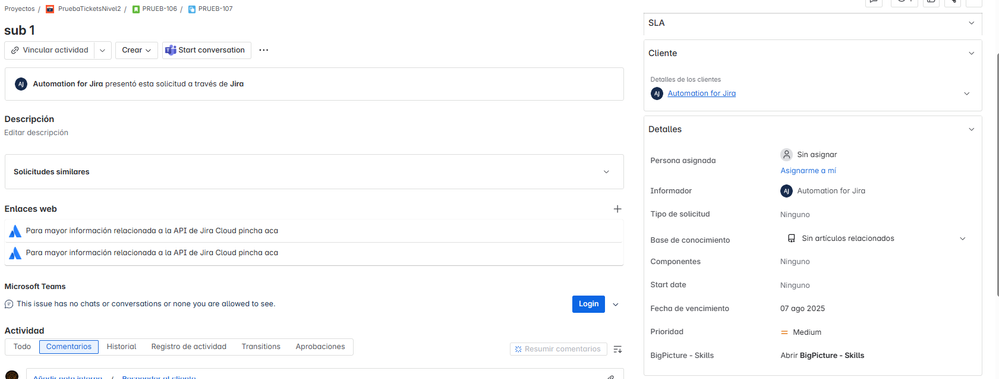Viewport: 999px width, 379px height.
Task: Click the PRUEB-107 subtask icon
Action: [191, 10]
